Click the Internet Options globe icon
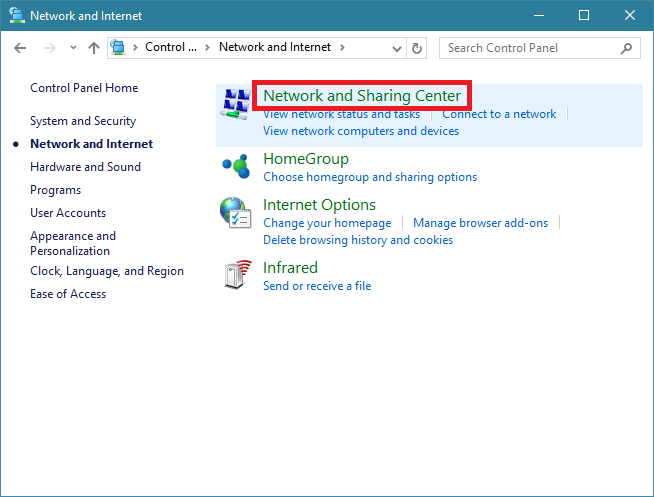The height and width of the screenshot is (497, 654). tap(236, 213)
